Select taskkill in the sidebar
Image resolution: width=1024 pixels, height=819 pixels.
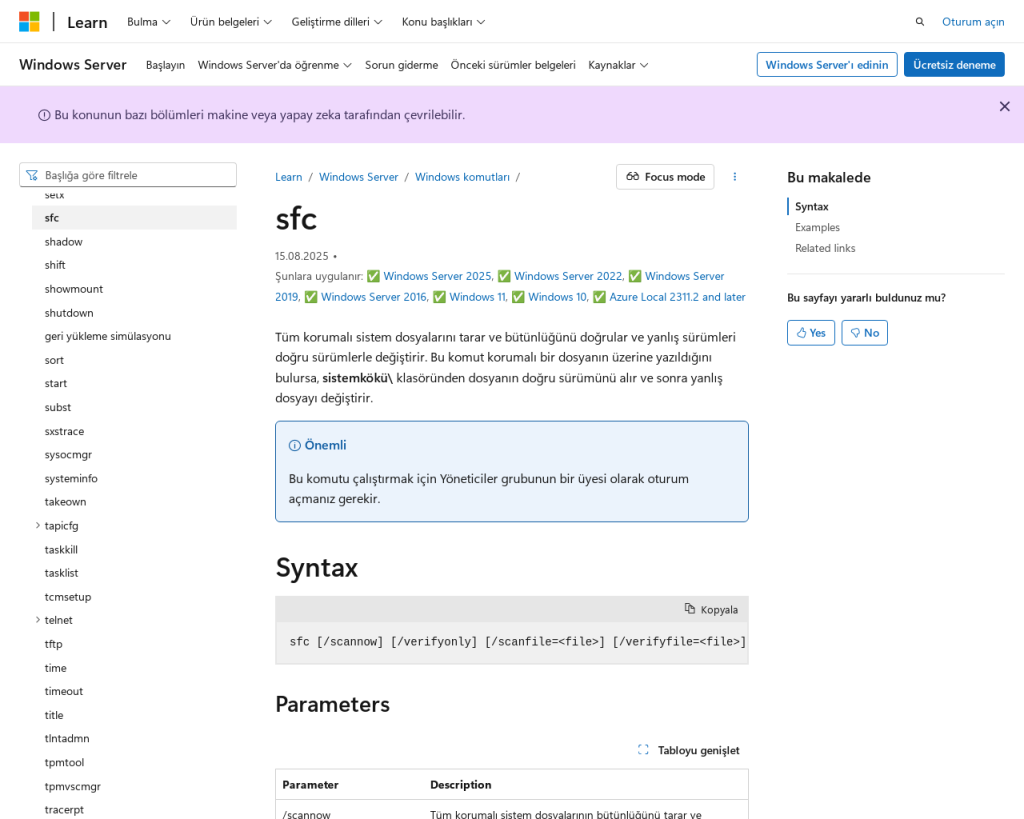click(x=61, y=550)
